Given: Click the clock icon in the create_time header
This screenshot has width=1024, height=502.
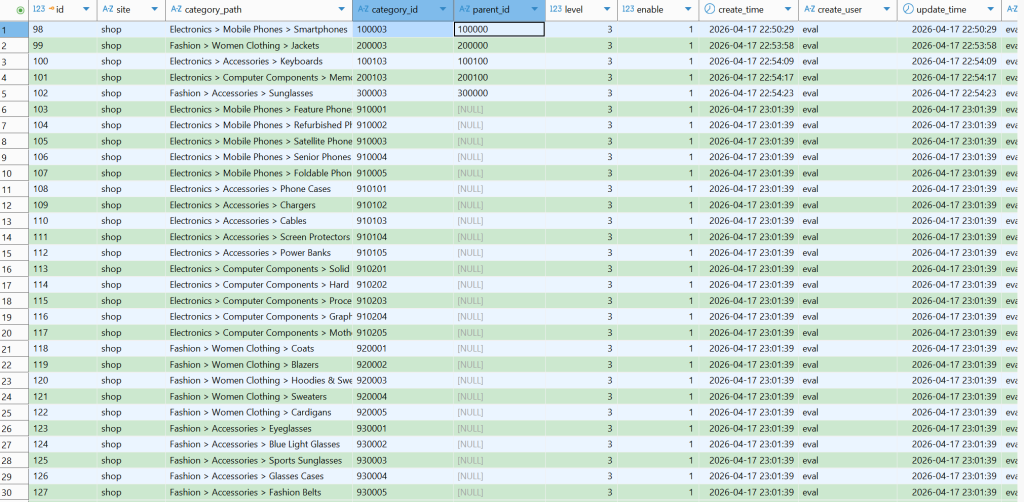Looking at the screenshot, I should 709,10.
